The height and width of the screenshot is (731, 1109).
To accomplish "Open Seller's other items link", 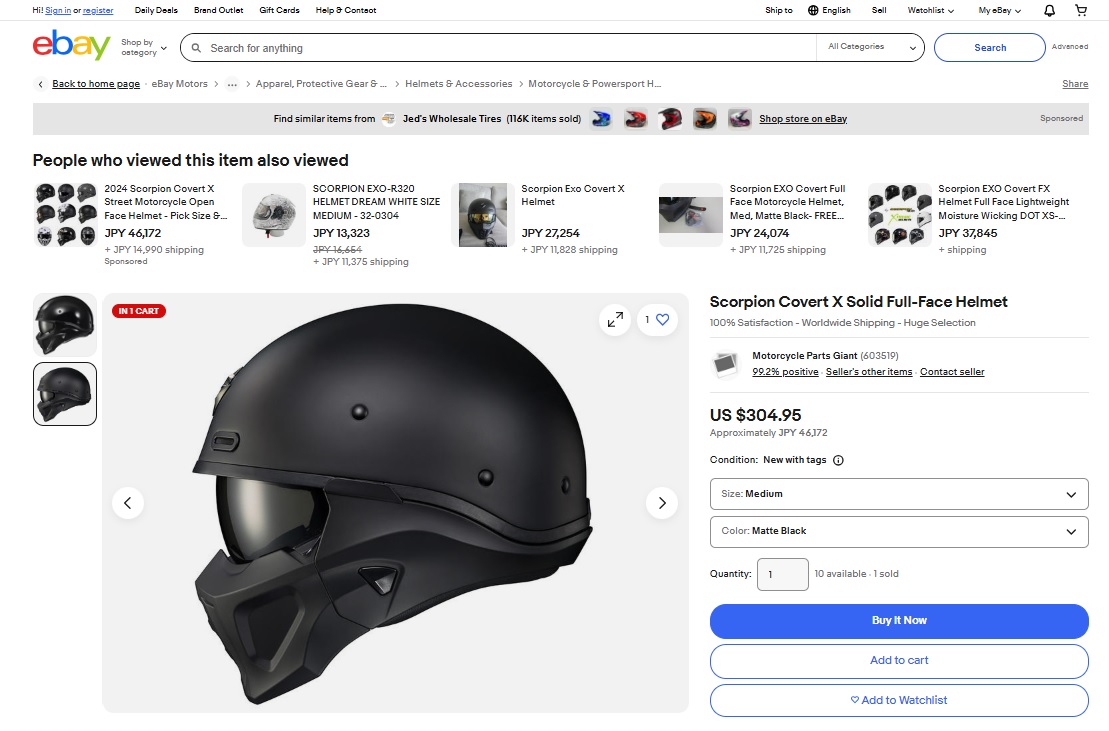I will pos(869,372).
